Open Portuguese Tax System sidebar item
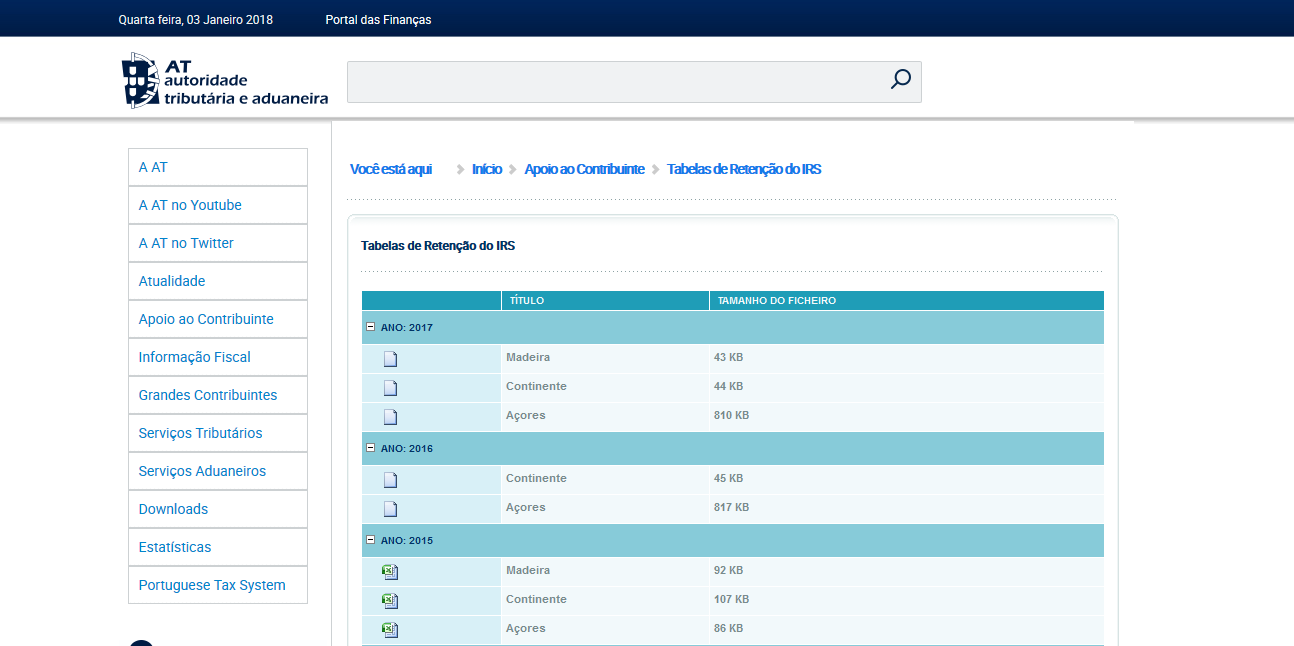This screenshot has width=1294, height=646. coord(212,585)
